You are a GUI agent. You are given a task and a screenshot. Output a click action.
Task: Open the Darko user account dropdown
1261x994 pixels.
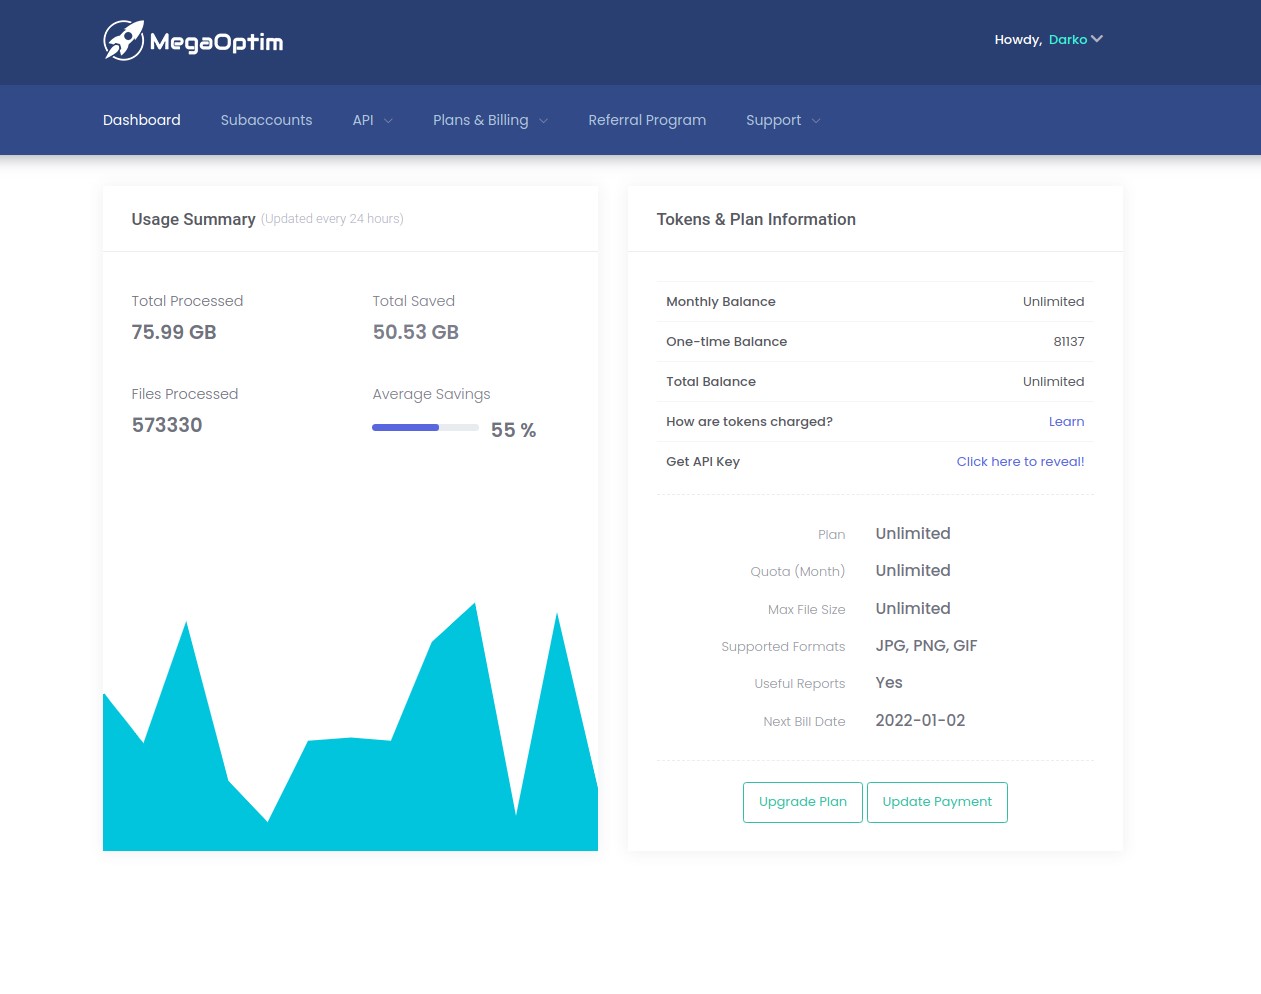click(x=1067, y=40)
